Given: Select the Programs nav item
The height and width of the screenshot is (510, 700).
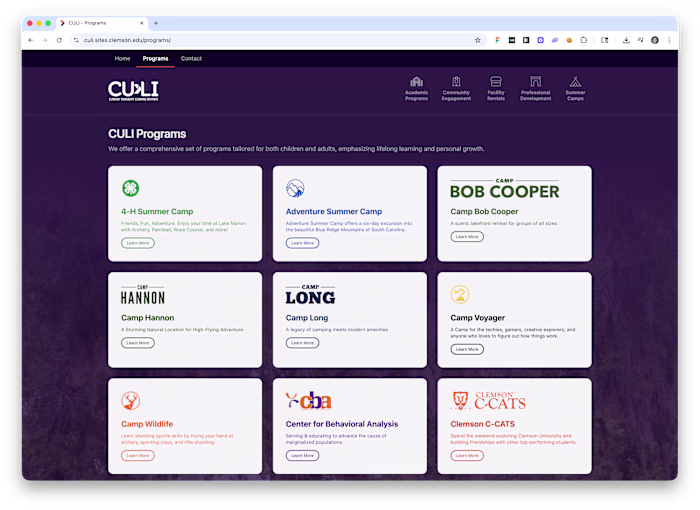Looking at the screenshot, I should (155, 59).
